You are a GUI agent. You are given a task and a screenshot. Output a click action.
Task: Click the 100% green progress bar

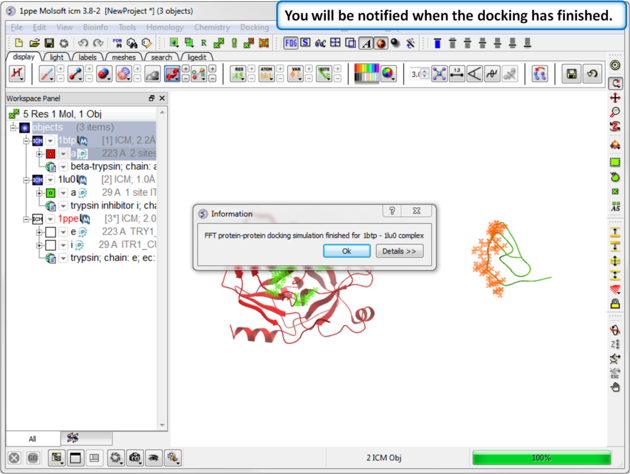(x=540, y=458)
